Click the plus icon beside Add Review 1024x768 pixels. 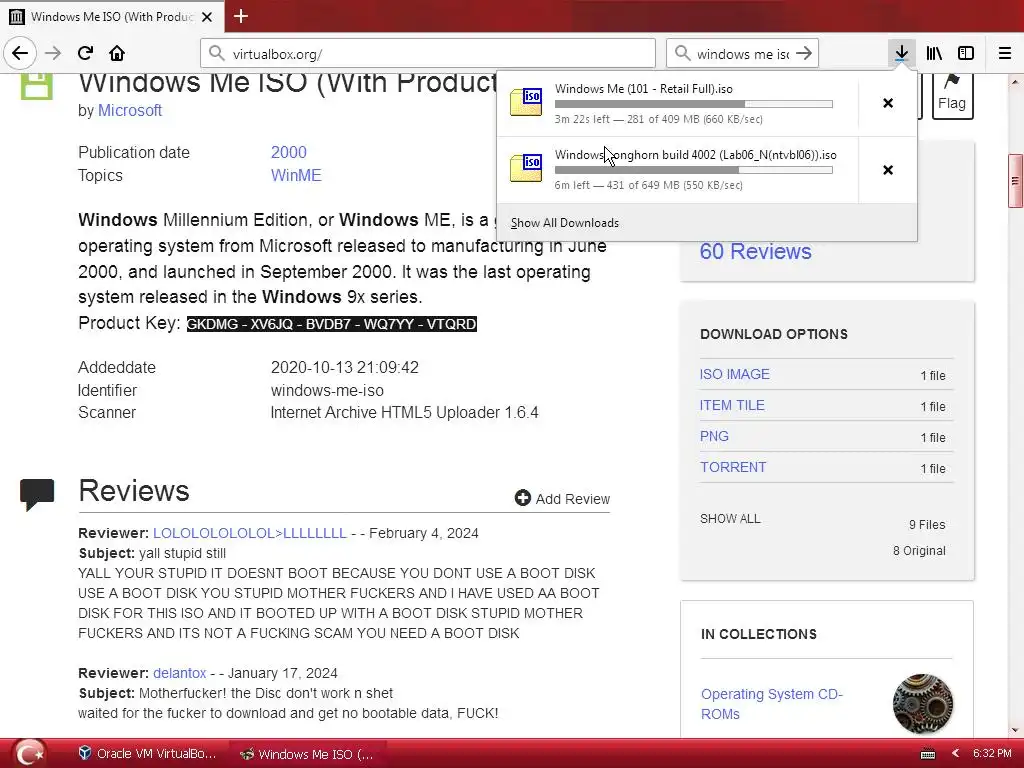pyautogui.click(x=522, y=498)
